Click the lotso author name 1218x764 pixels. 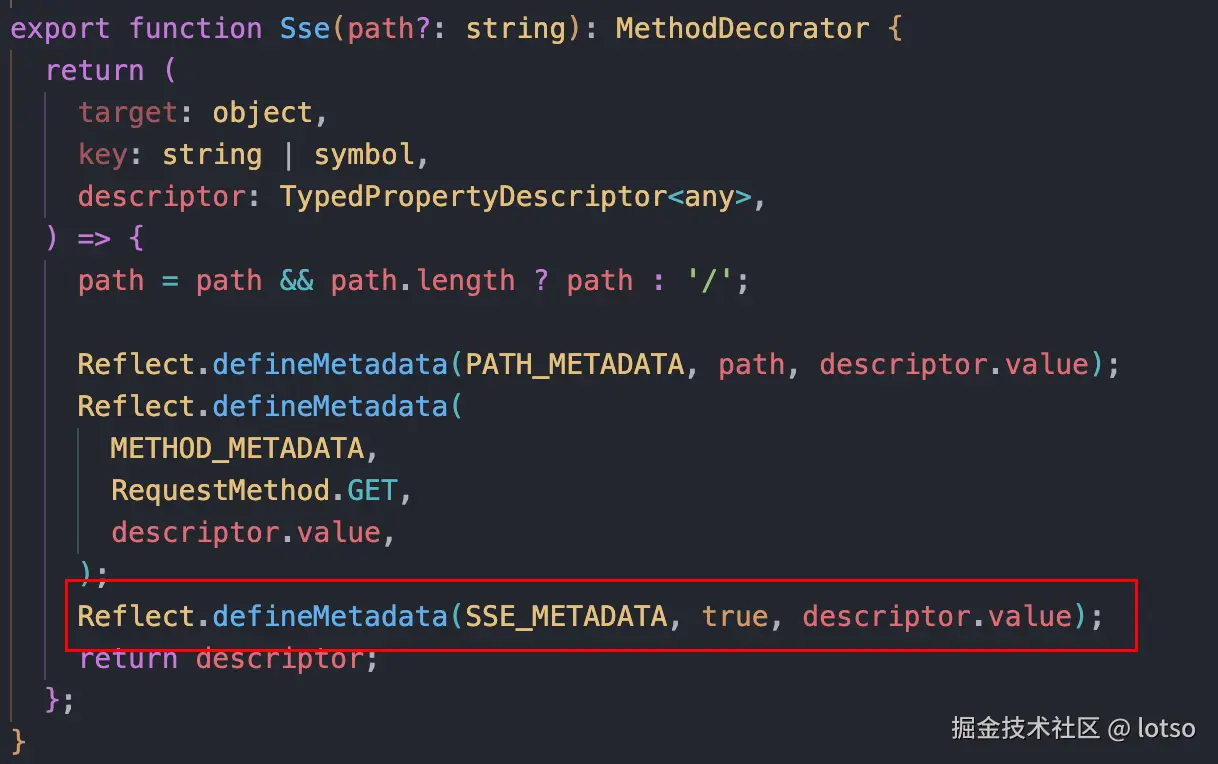1166,727
